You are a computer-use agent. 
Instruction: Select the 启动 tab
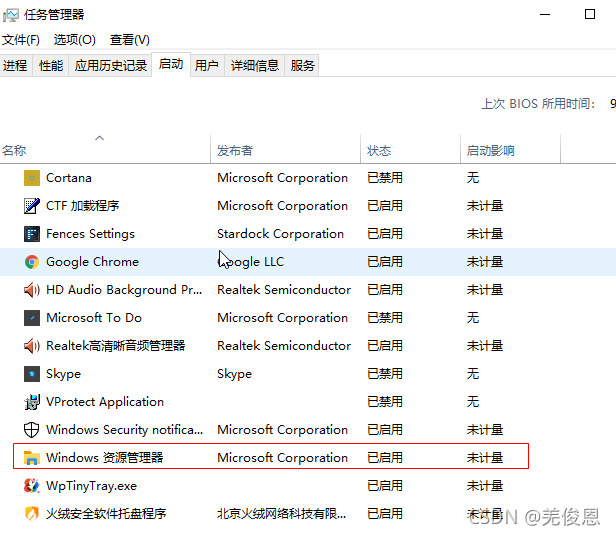(171, 64)
